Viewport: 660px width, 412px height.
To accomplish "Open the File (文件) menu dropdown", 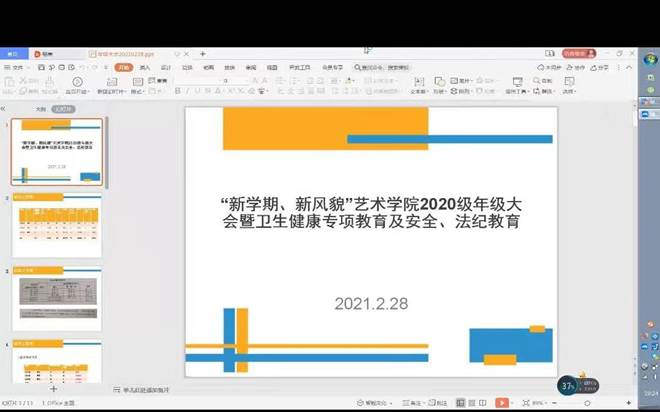I will tap(17, 67).
